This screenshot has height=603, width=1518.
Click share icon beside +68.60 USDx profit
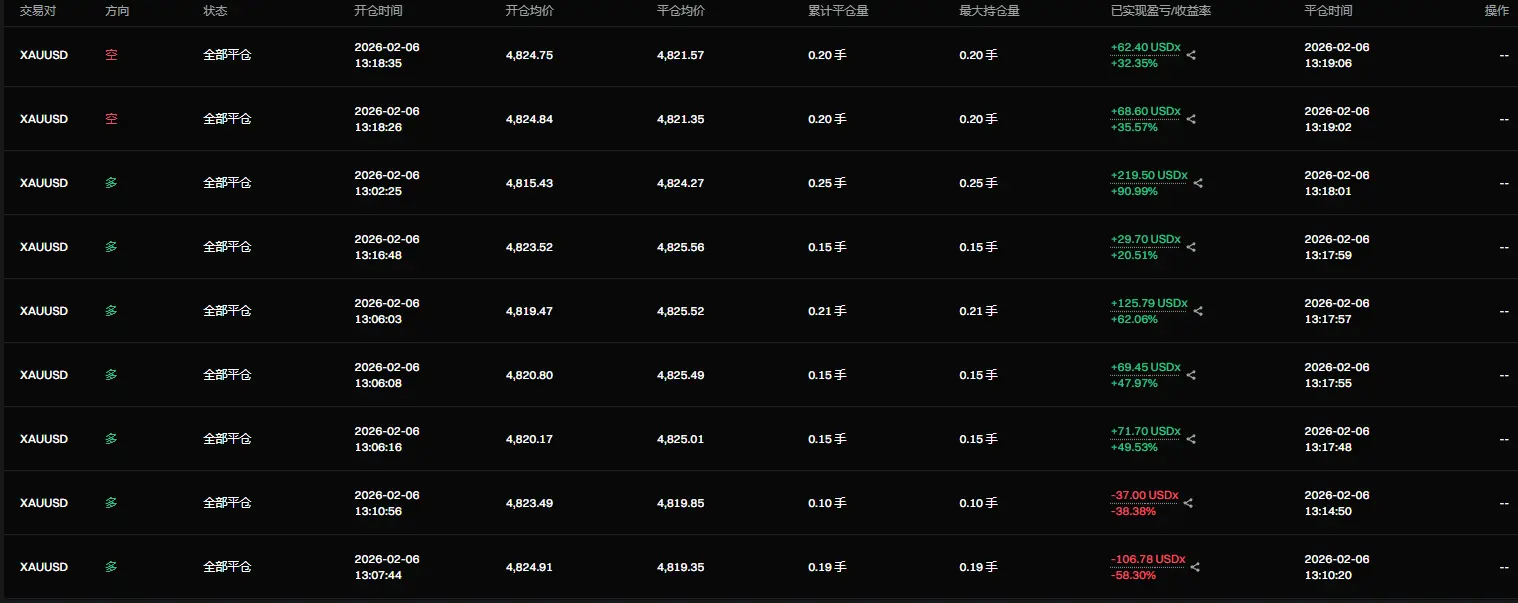(x=1191, y=119)
